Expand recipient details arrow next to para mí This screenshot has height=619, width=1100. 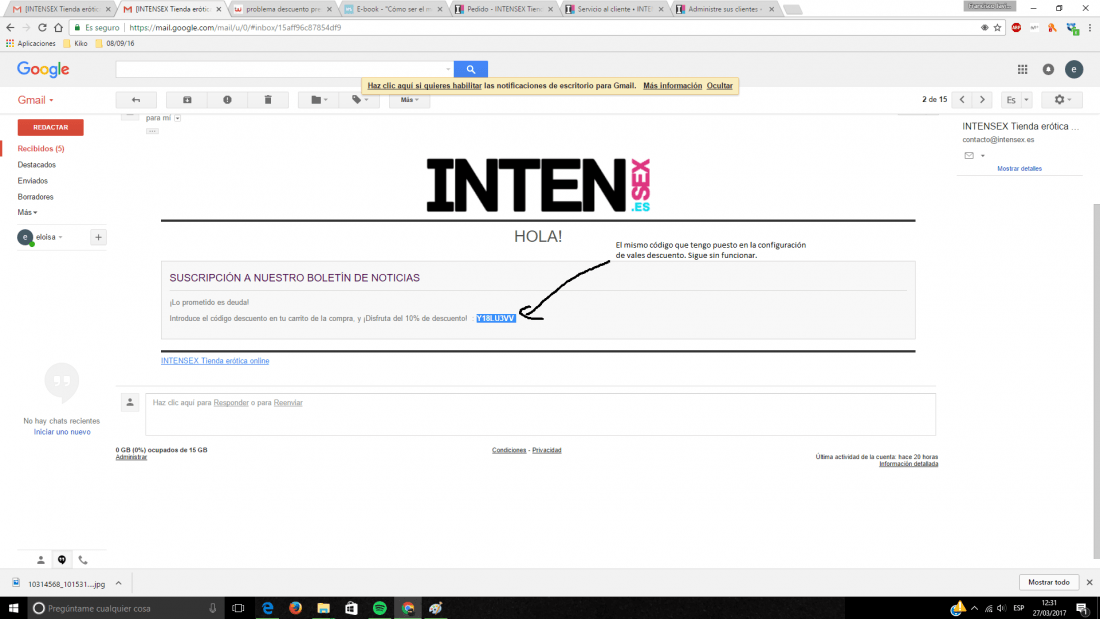177,118
